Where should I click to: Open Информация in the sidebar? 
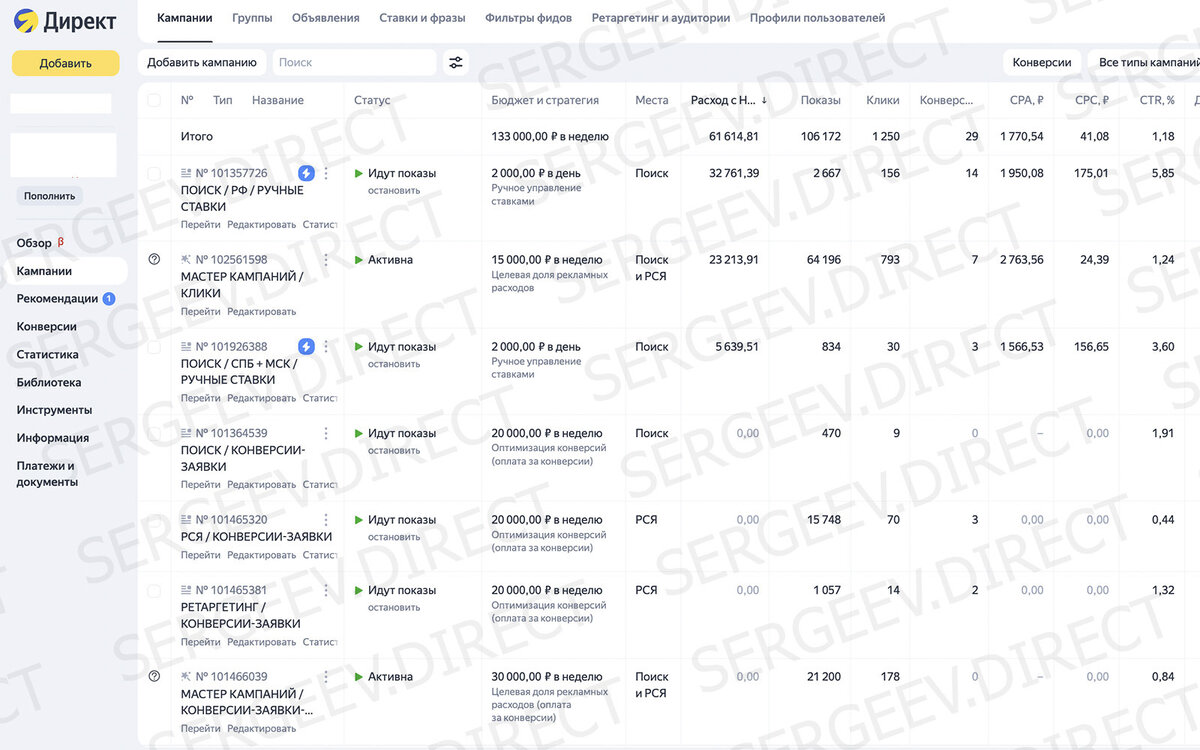pos(52,438)
